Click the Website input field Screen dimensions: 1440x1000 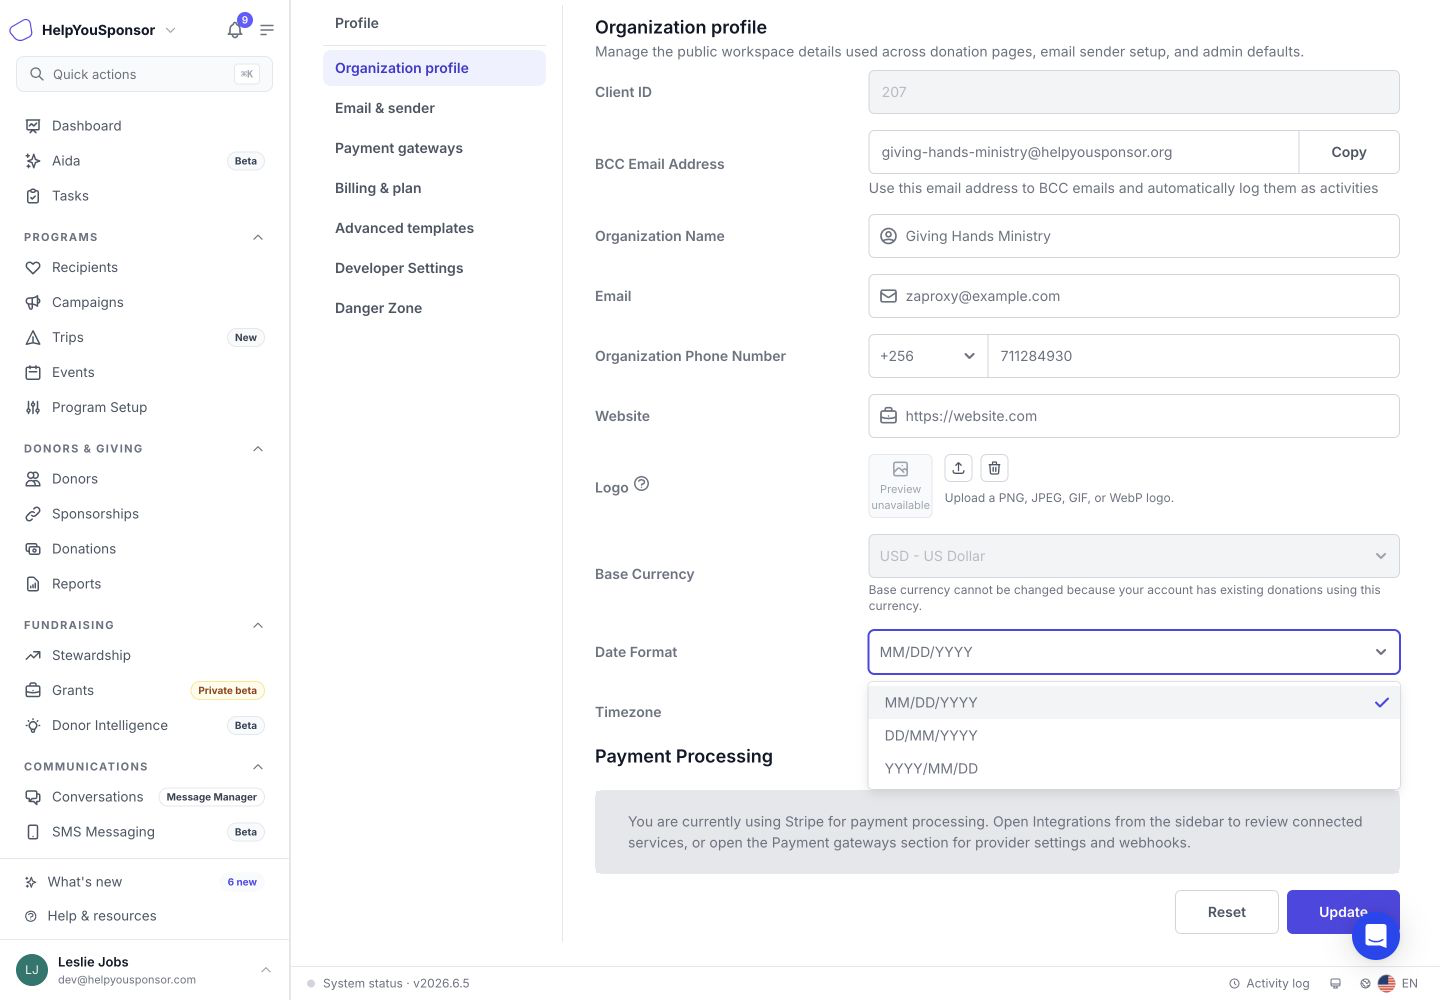(x=1134, y=416)
